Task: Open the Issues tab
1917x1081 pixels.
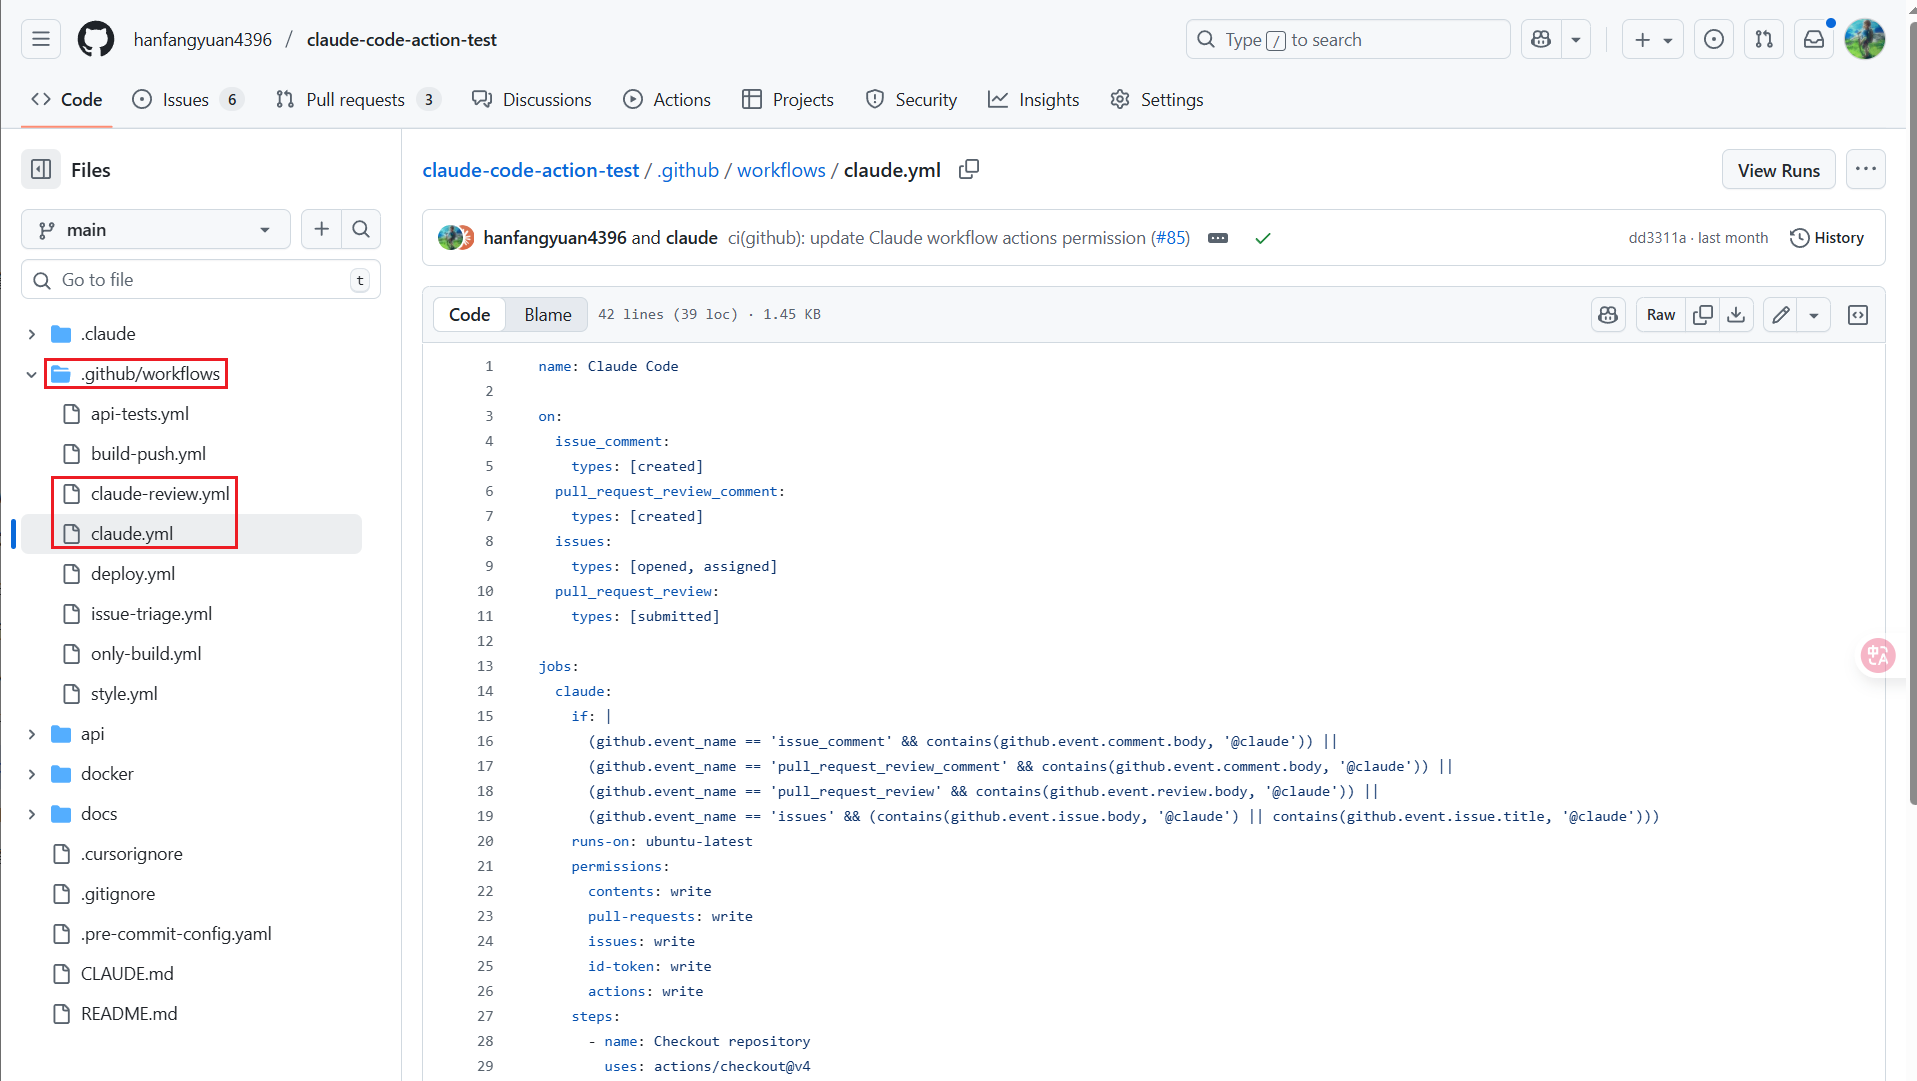Action: tap(188, 99)
